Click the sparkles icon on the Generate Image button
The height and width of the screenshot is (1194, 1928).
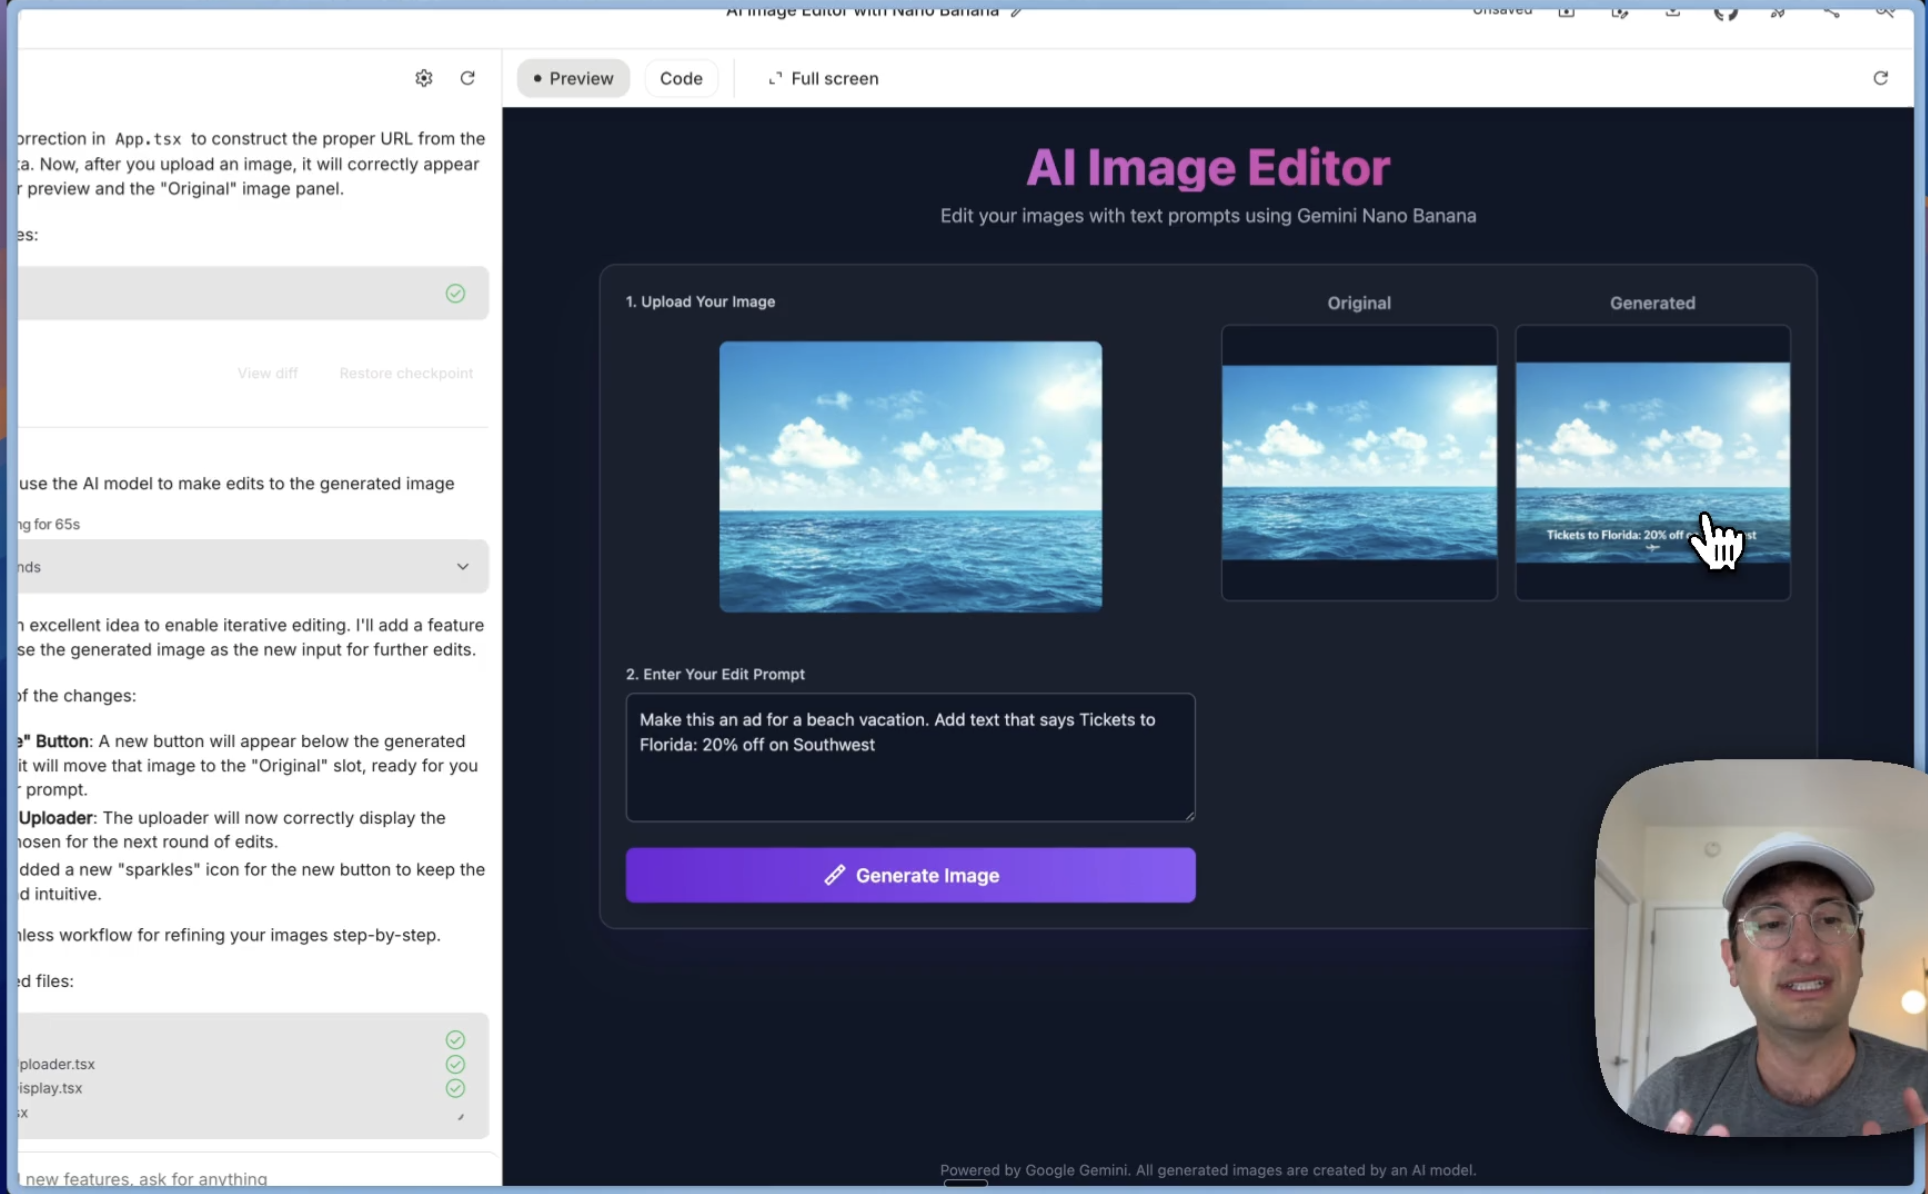[836, 875]
